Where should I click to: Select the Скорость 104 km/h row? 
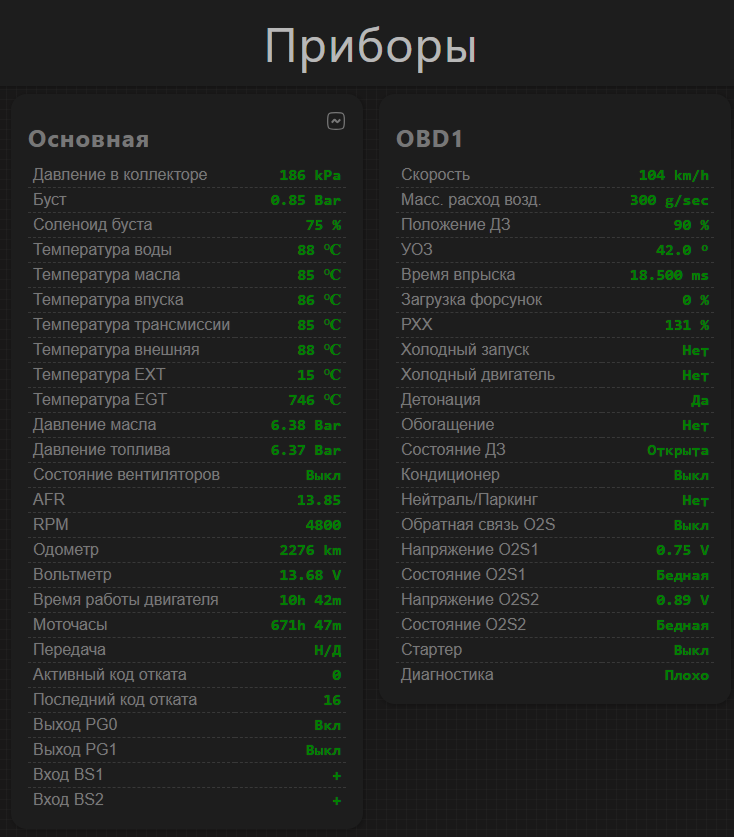tap(555, 175)
